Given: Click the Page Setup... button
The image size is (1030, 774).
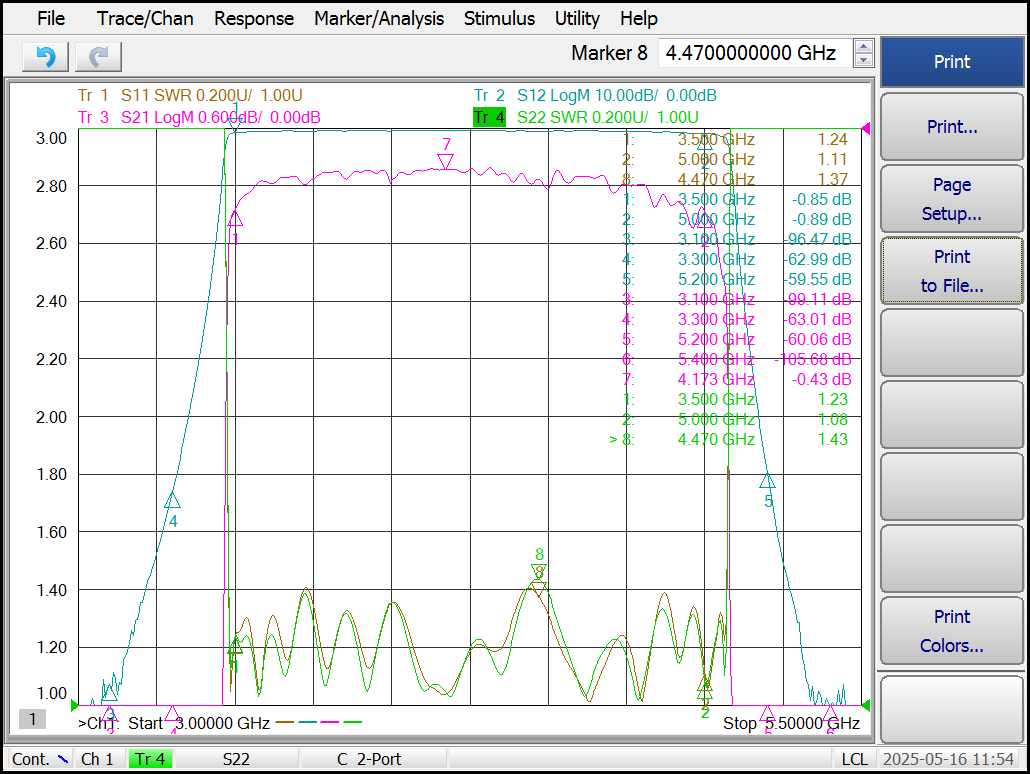Looking at the screenshot, I should 952,199.
